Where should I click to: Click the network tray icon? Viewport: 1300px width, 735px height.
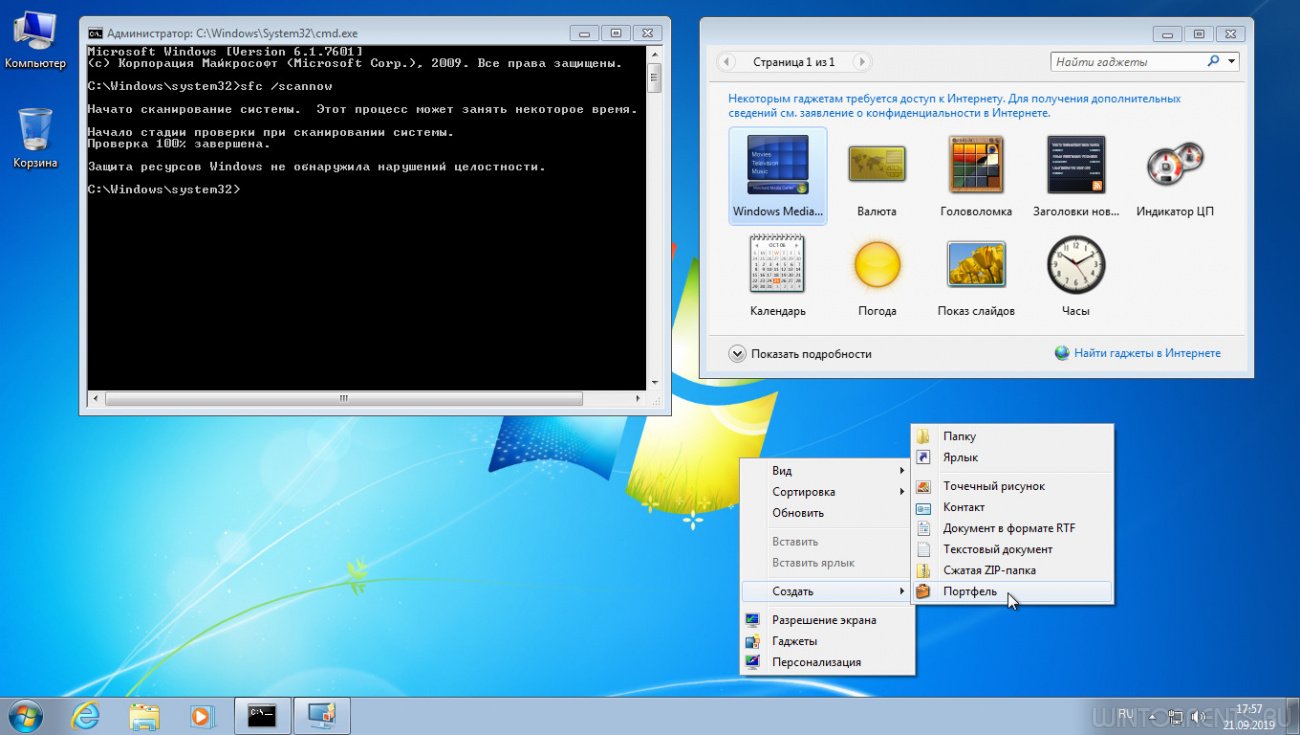pyautogui.click(x=1177, y=717)
